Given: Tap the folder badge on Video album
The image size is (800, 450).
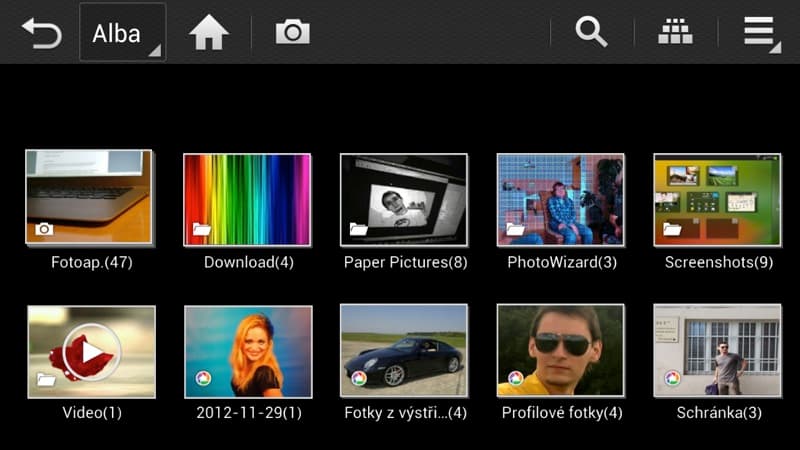Looking at the screenshot, I should 46,380.
